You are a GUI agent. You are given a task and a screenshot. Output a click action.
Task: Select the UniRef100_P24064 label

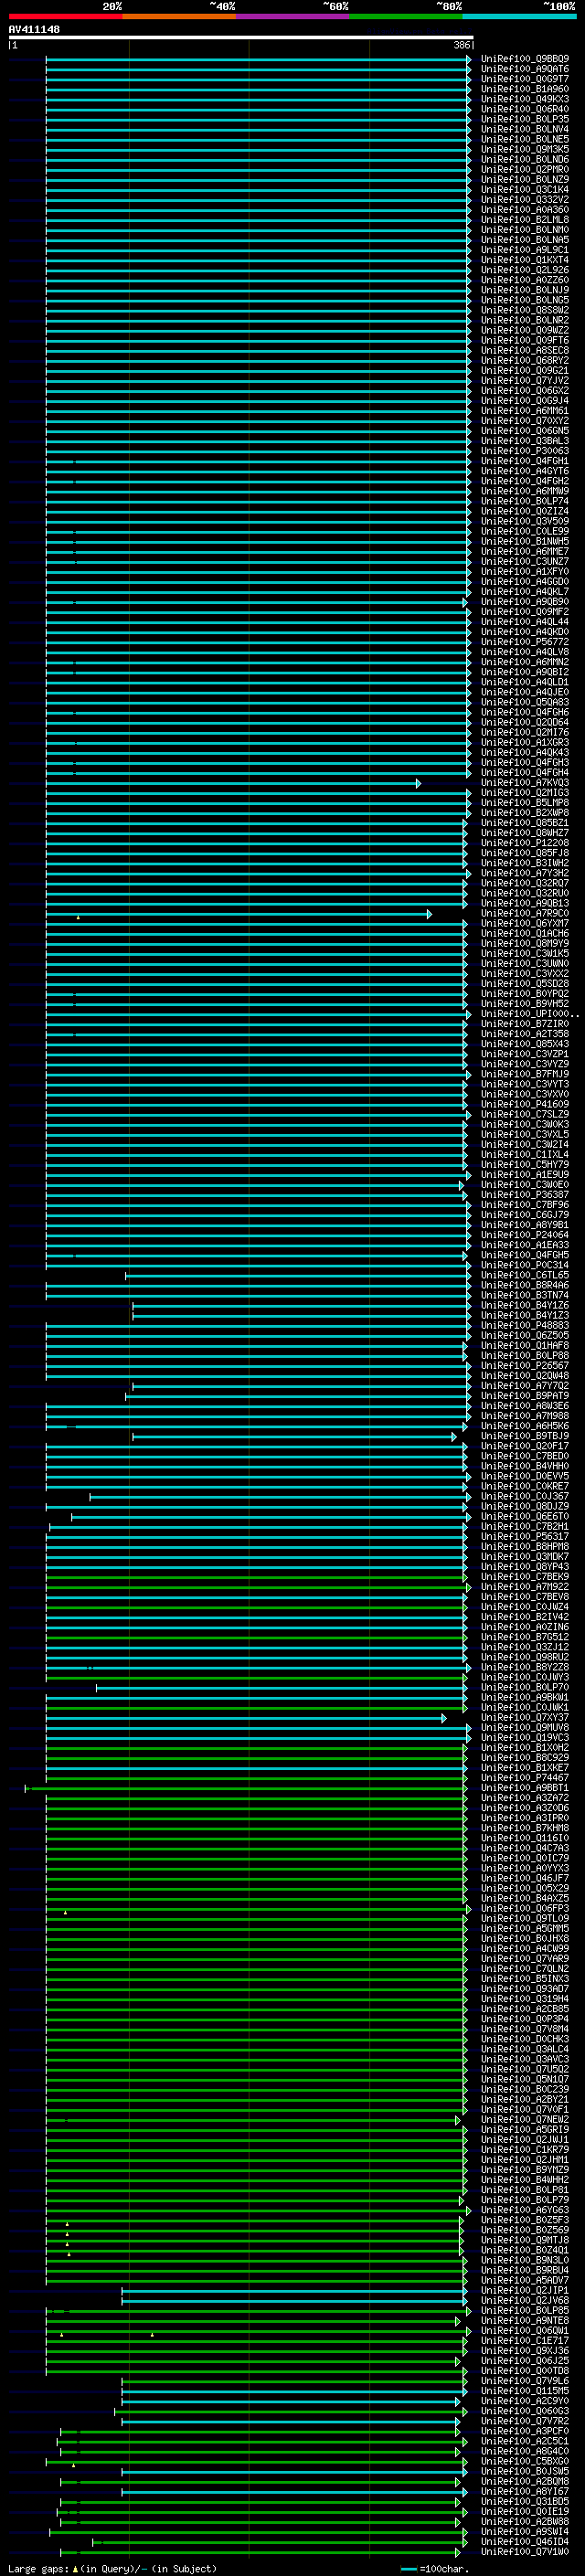point(525,1235)
